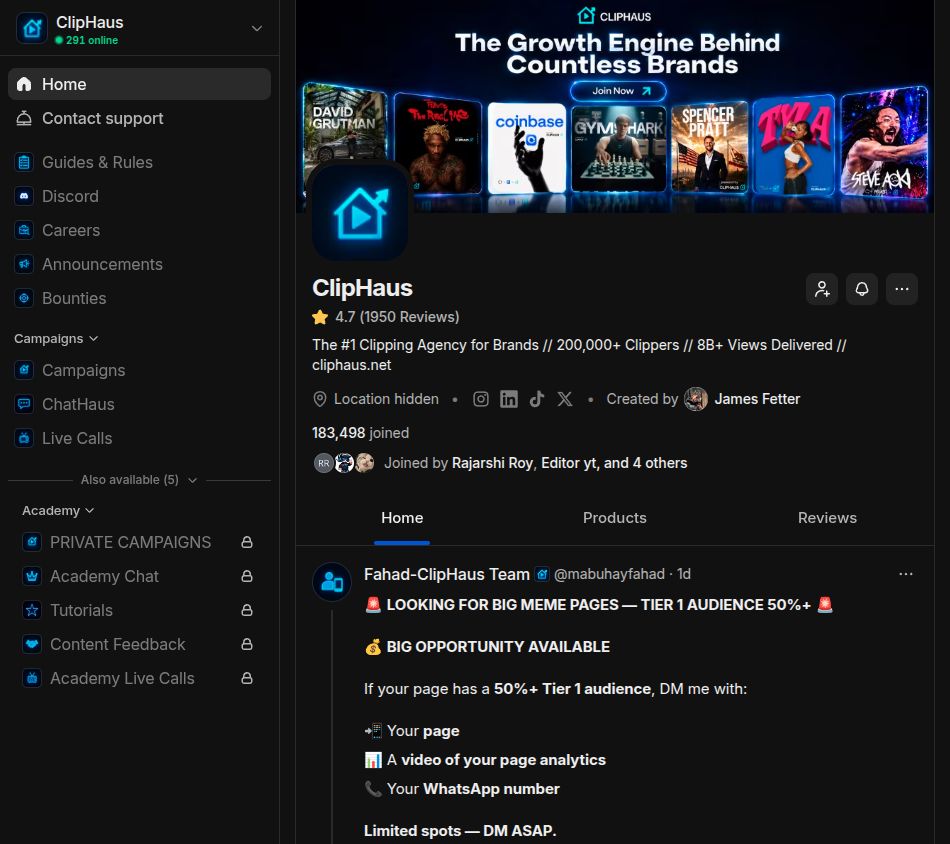Click the Careers briefcase icon
This screenshot has width=950, height=844.
24,230
